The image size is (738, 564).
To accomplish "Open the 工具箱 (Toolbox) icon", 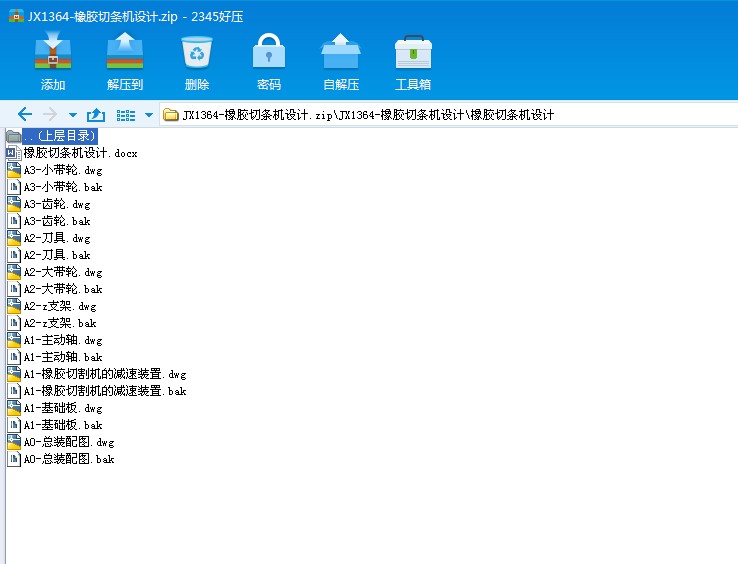I will click(413, 52).
